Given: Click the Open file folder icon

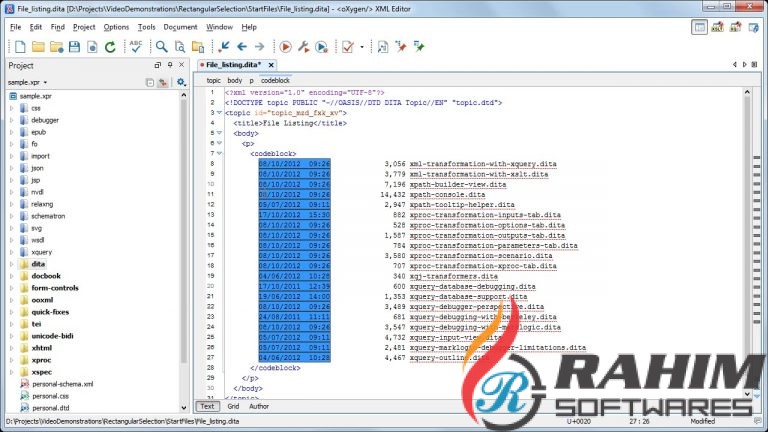Looking at the screenshot, I should coord(38,47).
